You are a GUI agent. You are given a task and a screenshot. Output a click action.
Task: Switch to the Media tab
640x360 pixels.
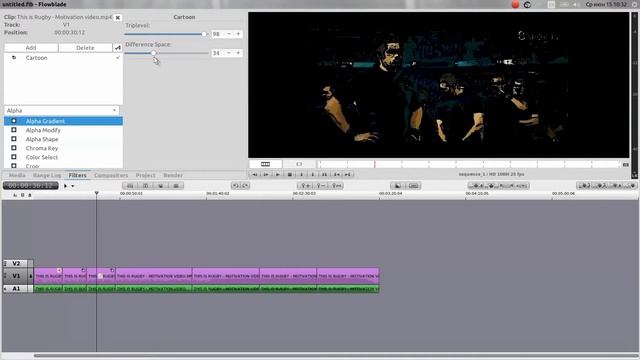click(x=17, y=175)
